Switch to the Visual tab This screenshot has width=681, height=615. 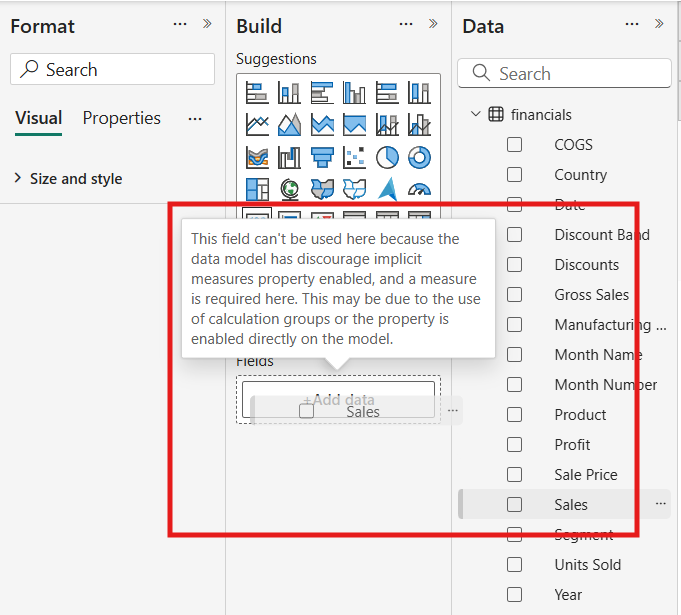(38, 118)
